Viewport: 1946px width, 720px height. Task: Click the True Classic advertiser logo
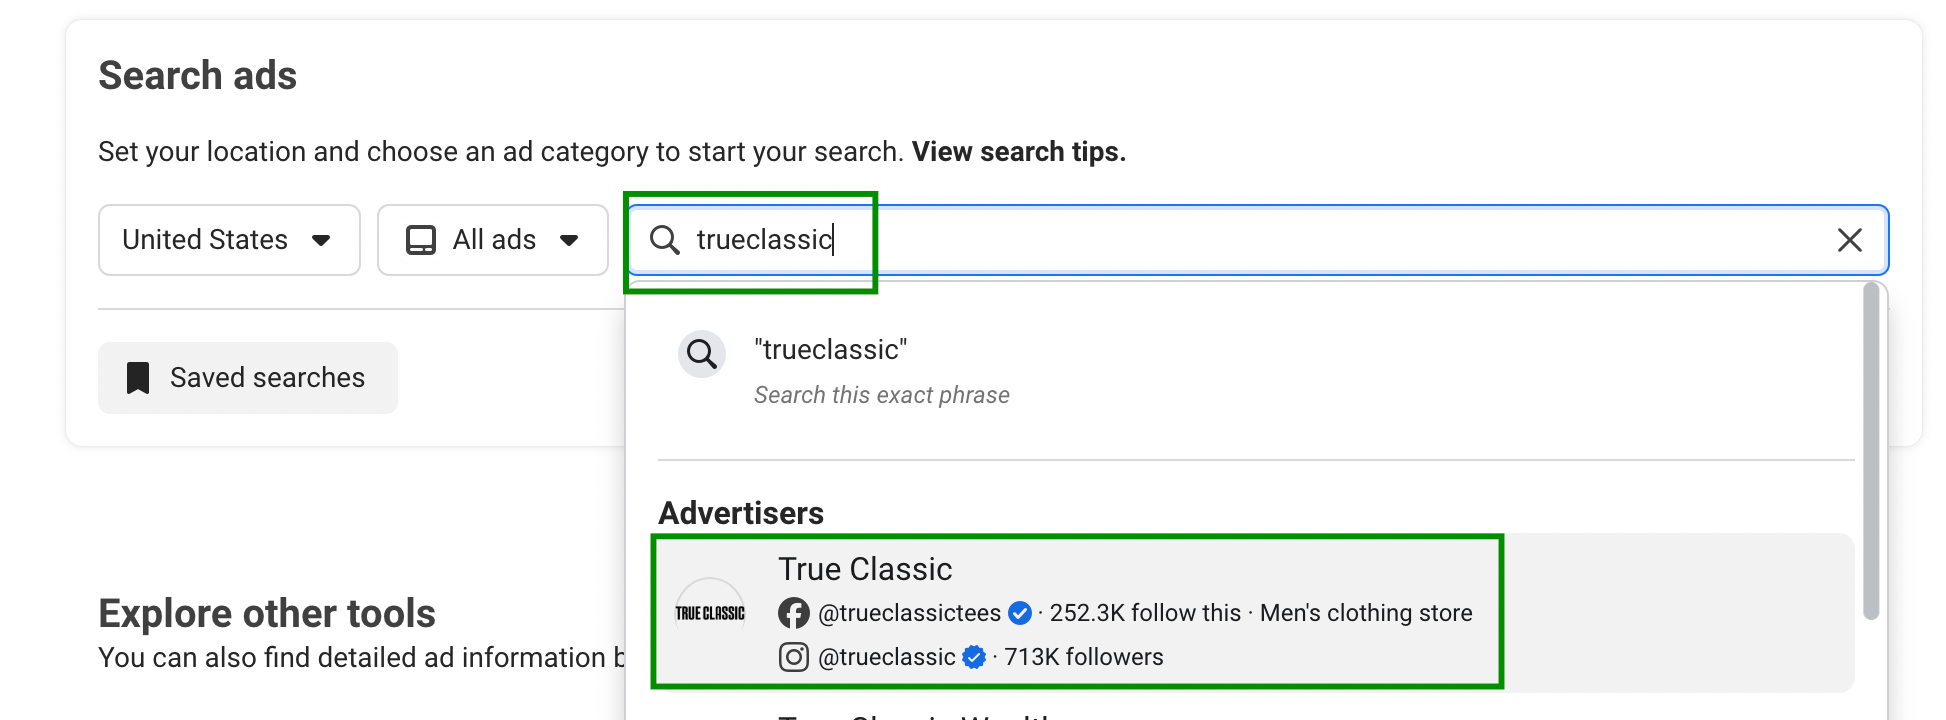point(710,613)
